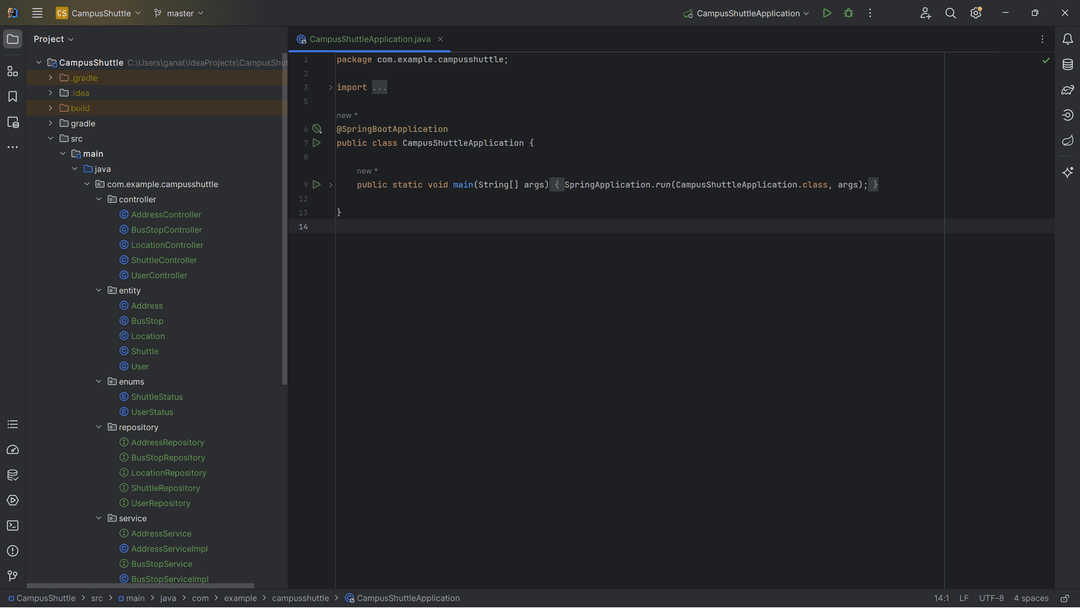Open IDE settings gear icon
Viewport: 1080px width, 608px height.
pyautogui.click(x=976, y=13)
